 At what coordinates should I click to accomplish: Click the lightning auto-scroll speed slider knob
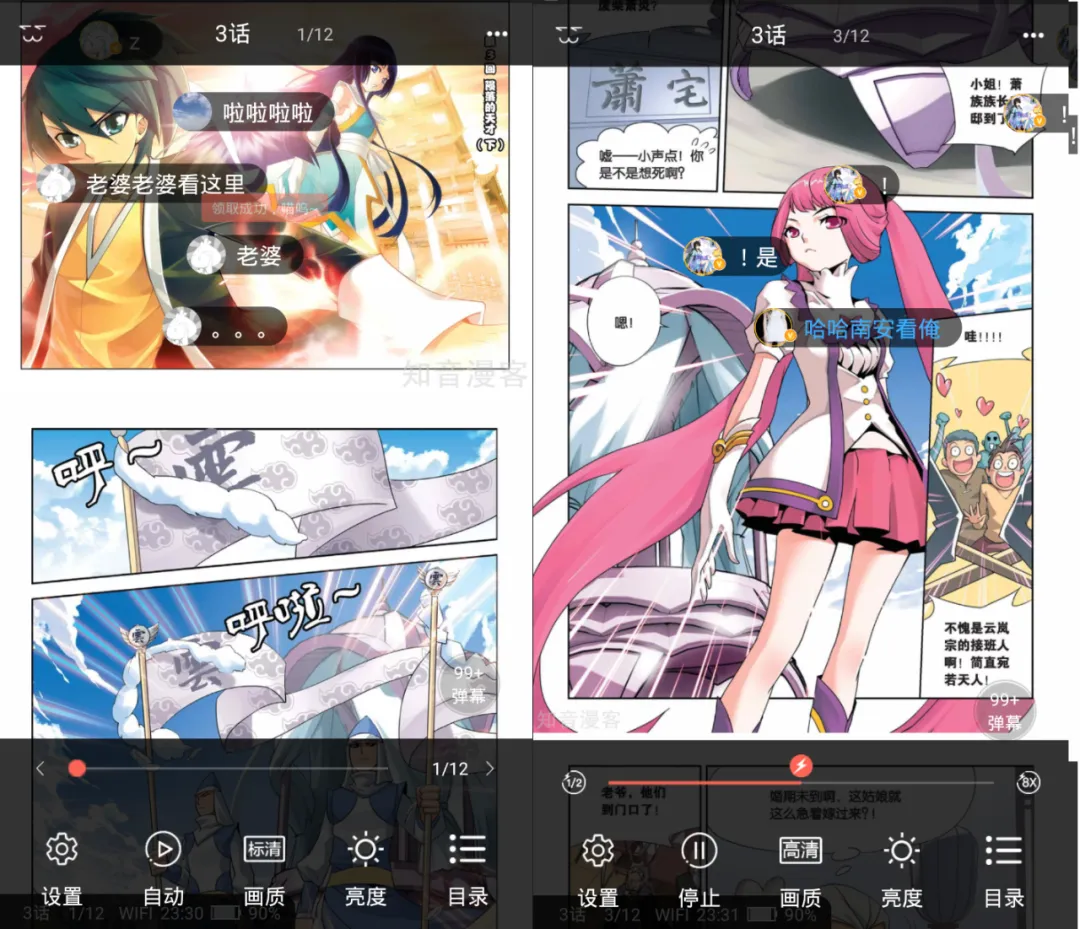[800, 765]
